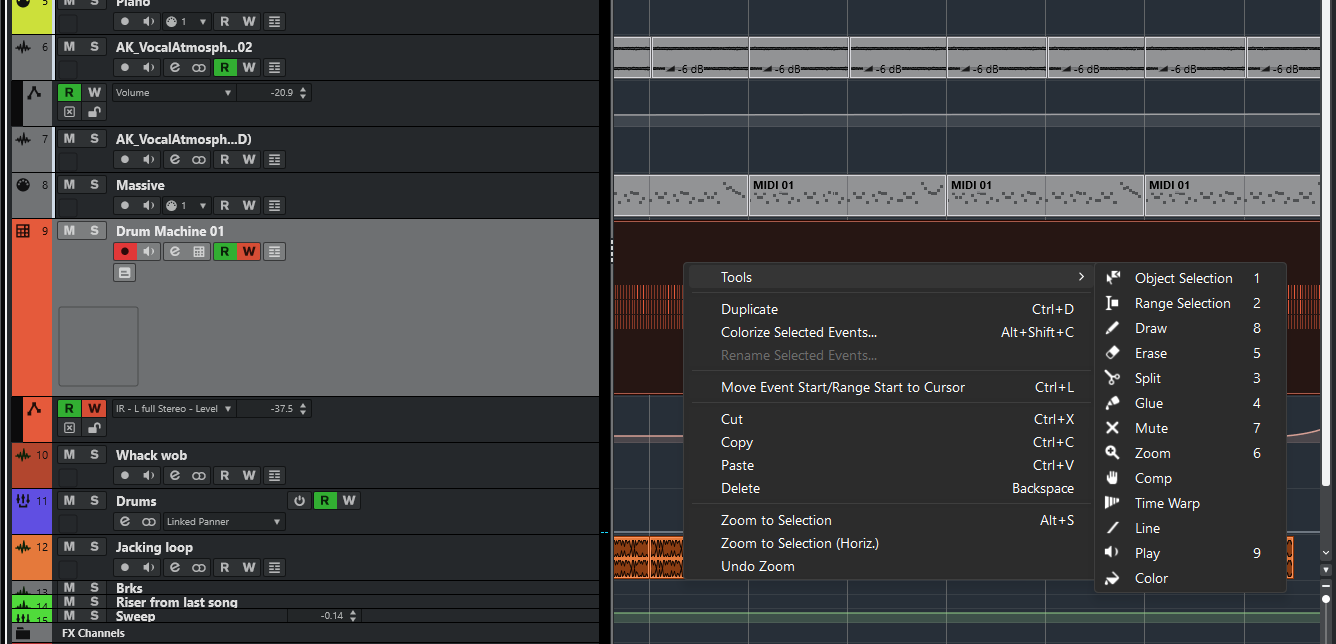Screen dimensions: 1336x644
Task: Select the Whack wob track name
Action: tap(151, 455)
